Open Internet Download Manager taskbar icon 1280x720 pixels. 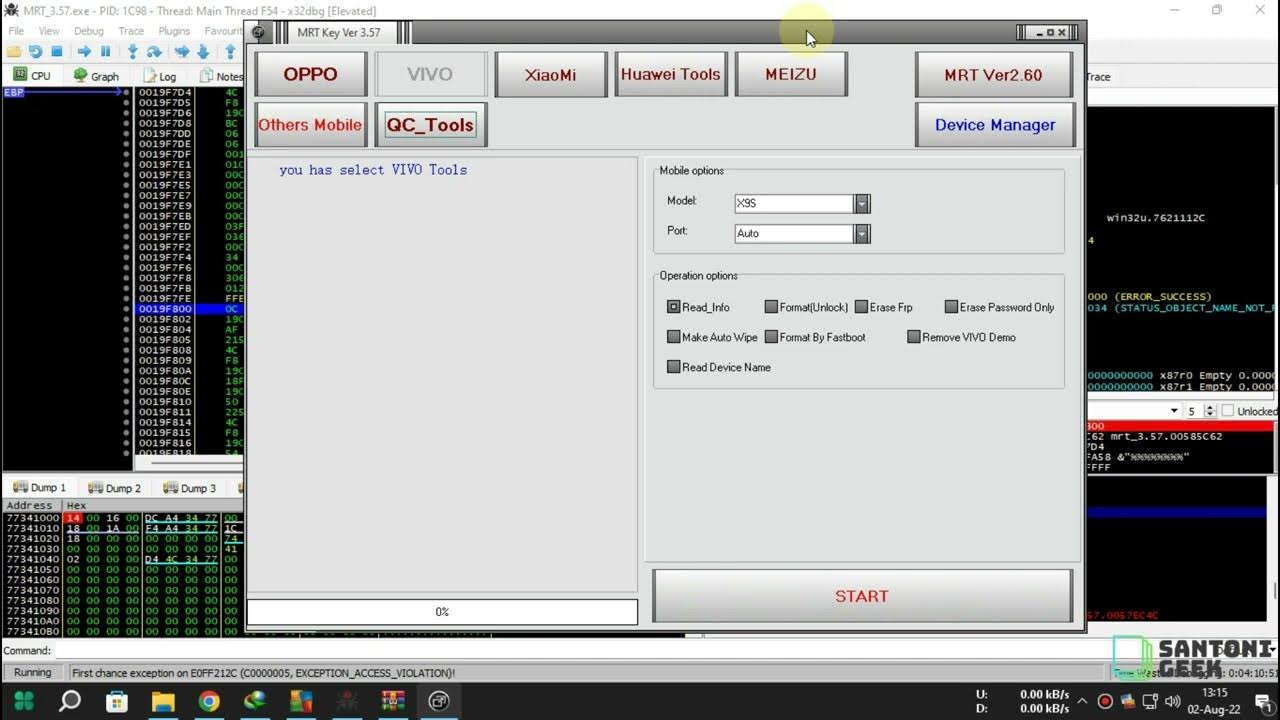tap(254, 701)
